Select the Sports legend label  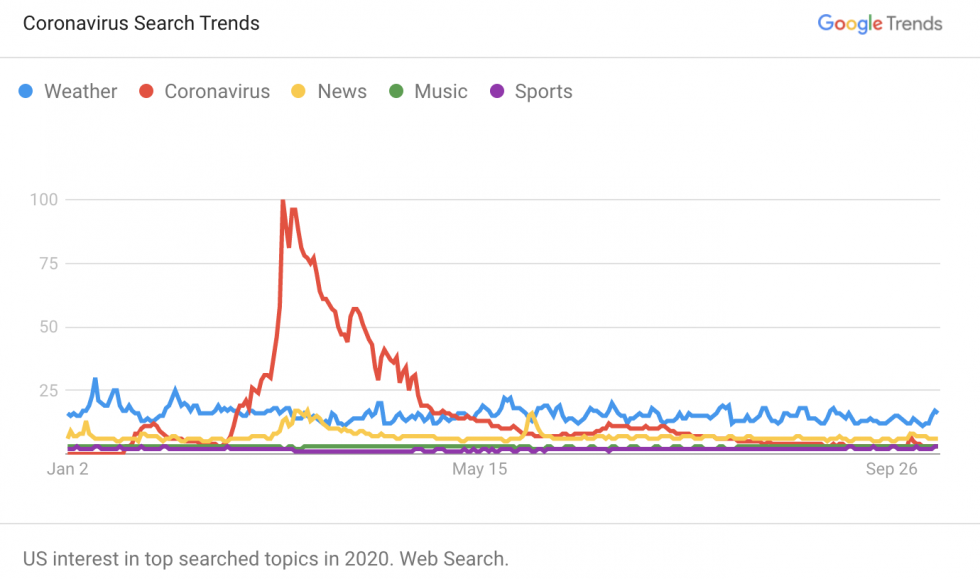point(543,92)
